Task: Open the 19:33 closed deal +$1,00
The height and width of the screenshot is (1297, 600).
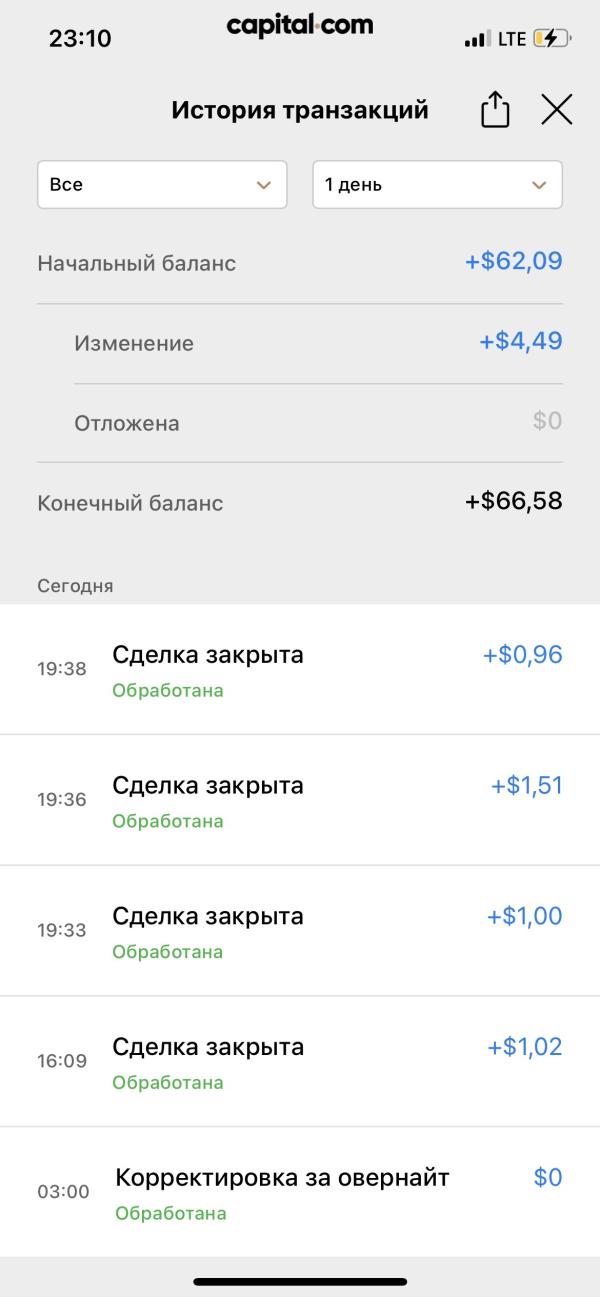Action: (300, 931)
